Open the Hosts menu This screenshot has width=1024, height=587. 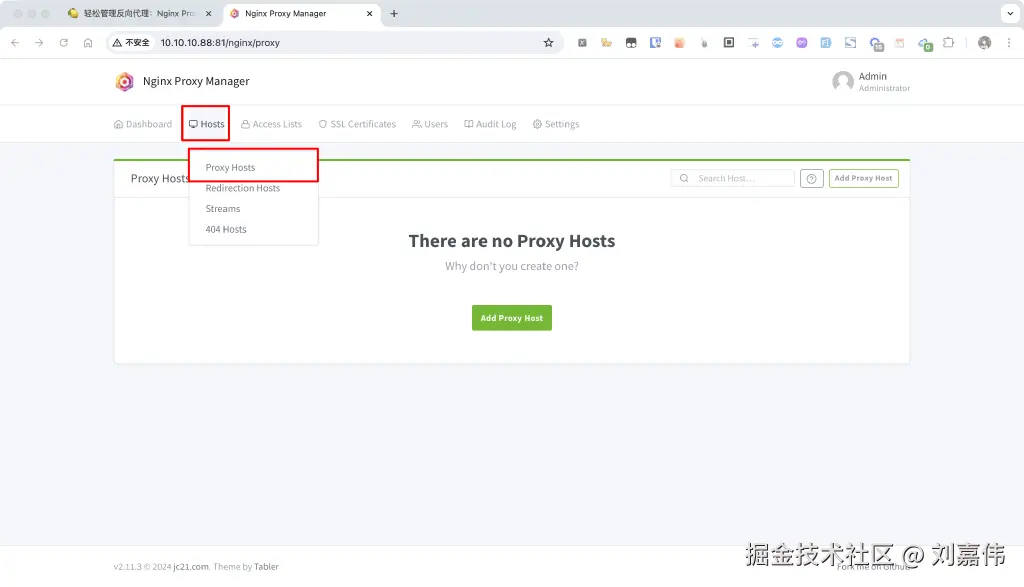tap(206, 123)
